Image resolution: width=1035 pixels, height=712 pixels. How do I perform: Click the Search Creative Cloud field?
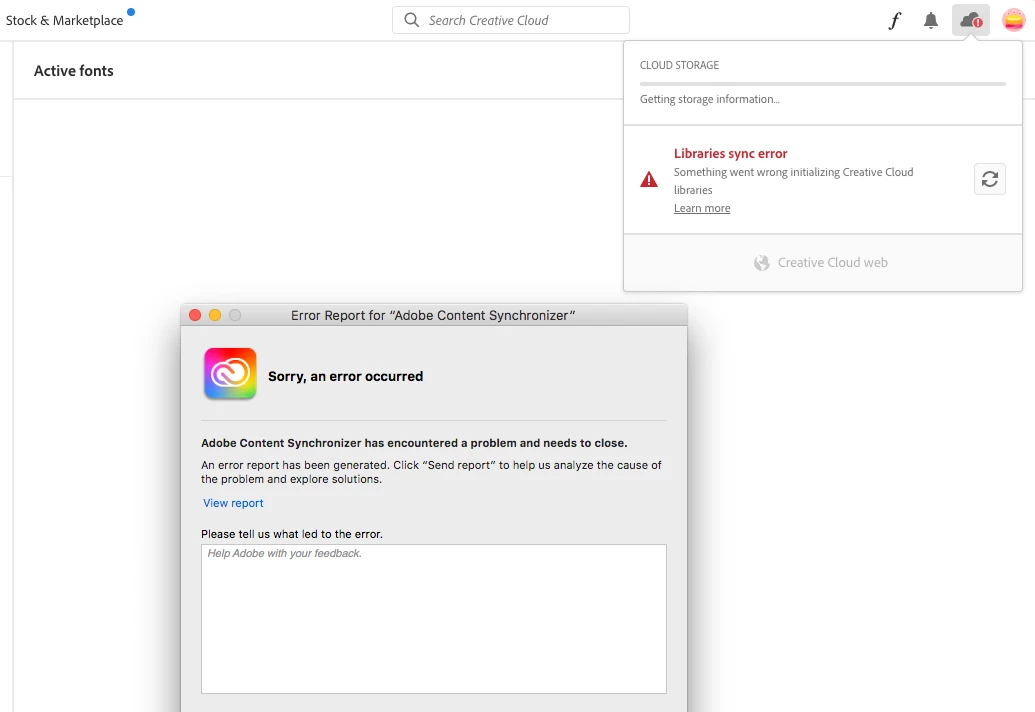[x=511, y=20]
